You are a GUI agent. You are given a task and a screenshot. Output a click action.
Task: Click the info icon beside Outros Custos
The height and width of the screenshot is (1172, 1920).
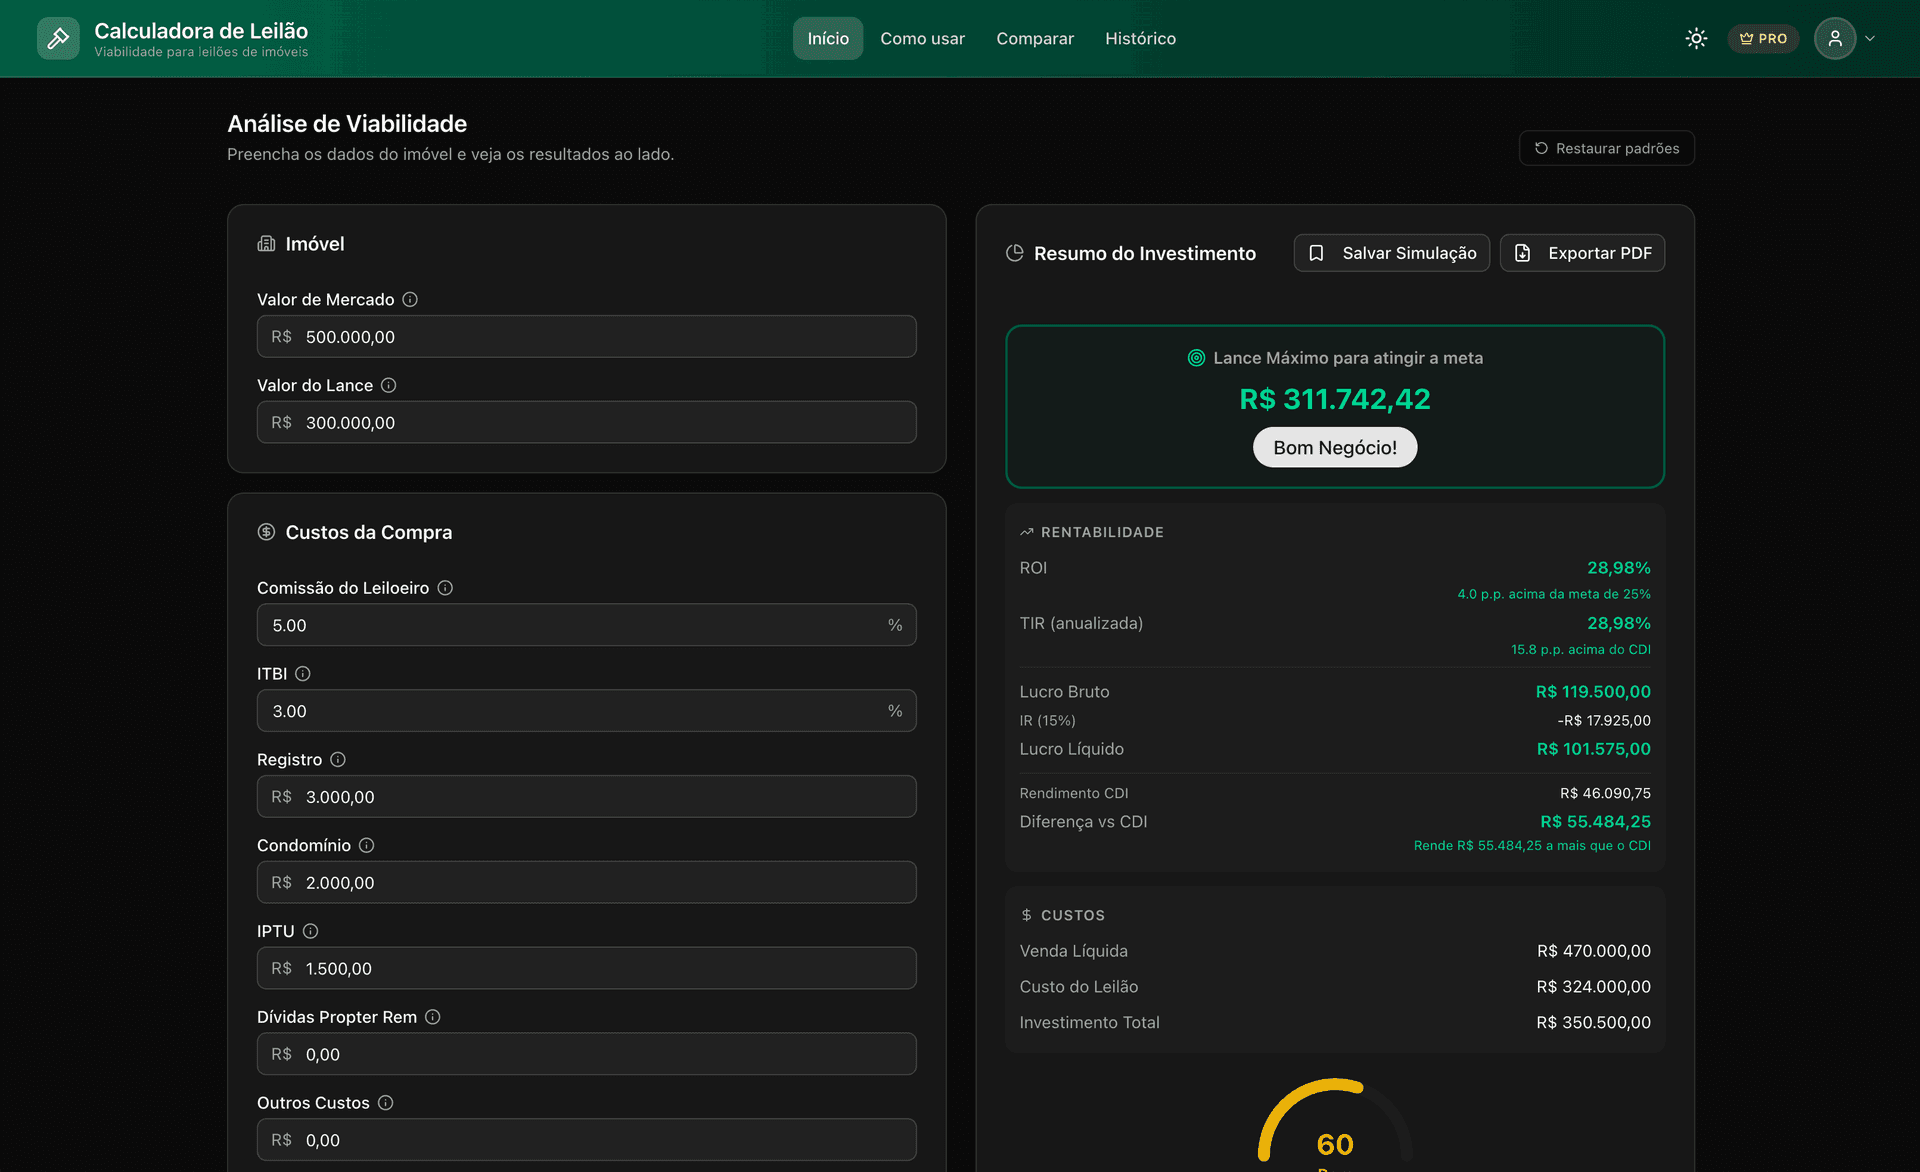[386, 1102]
